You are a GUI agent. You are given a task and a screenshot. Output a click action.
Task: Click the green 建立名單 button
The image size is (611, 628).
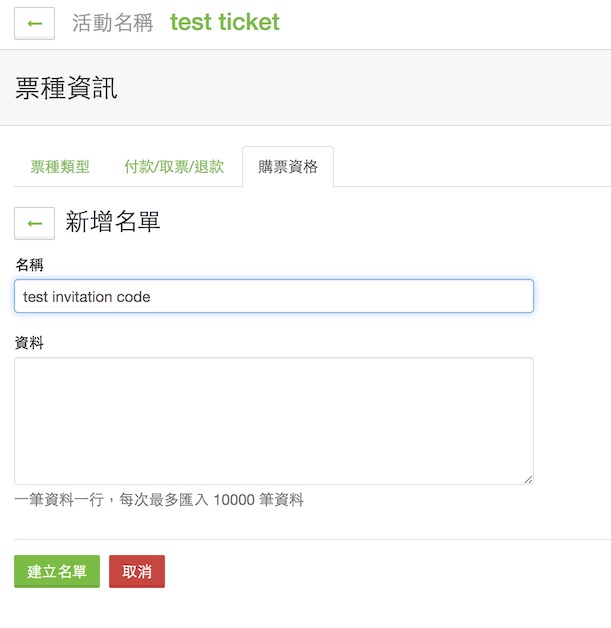(57, 571)
